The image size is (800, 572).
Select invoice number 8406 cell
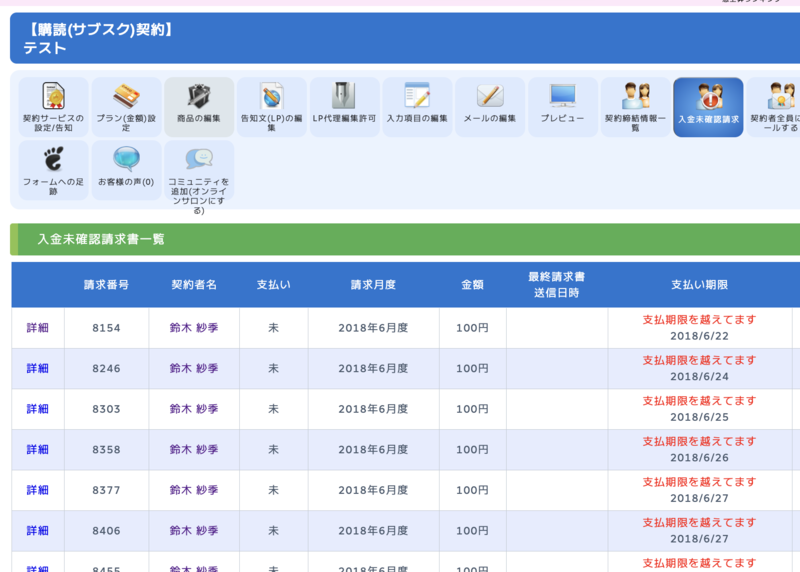(x=106, y=531)
